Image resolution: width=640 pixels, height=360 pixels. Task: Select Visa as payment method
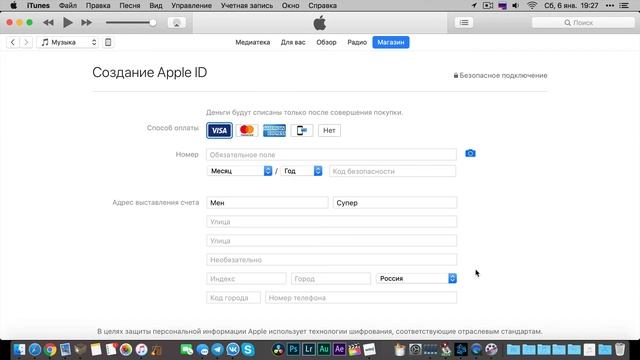pos(219,131)
